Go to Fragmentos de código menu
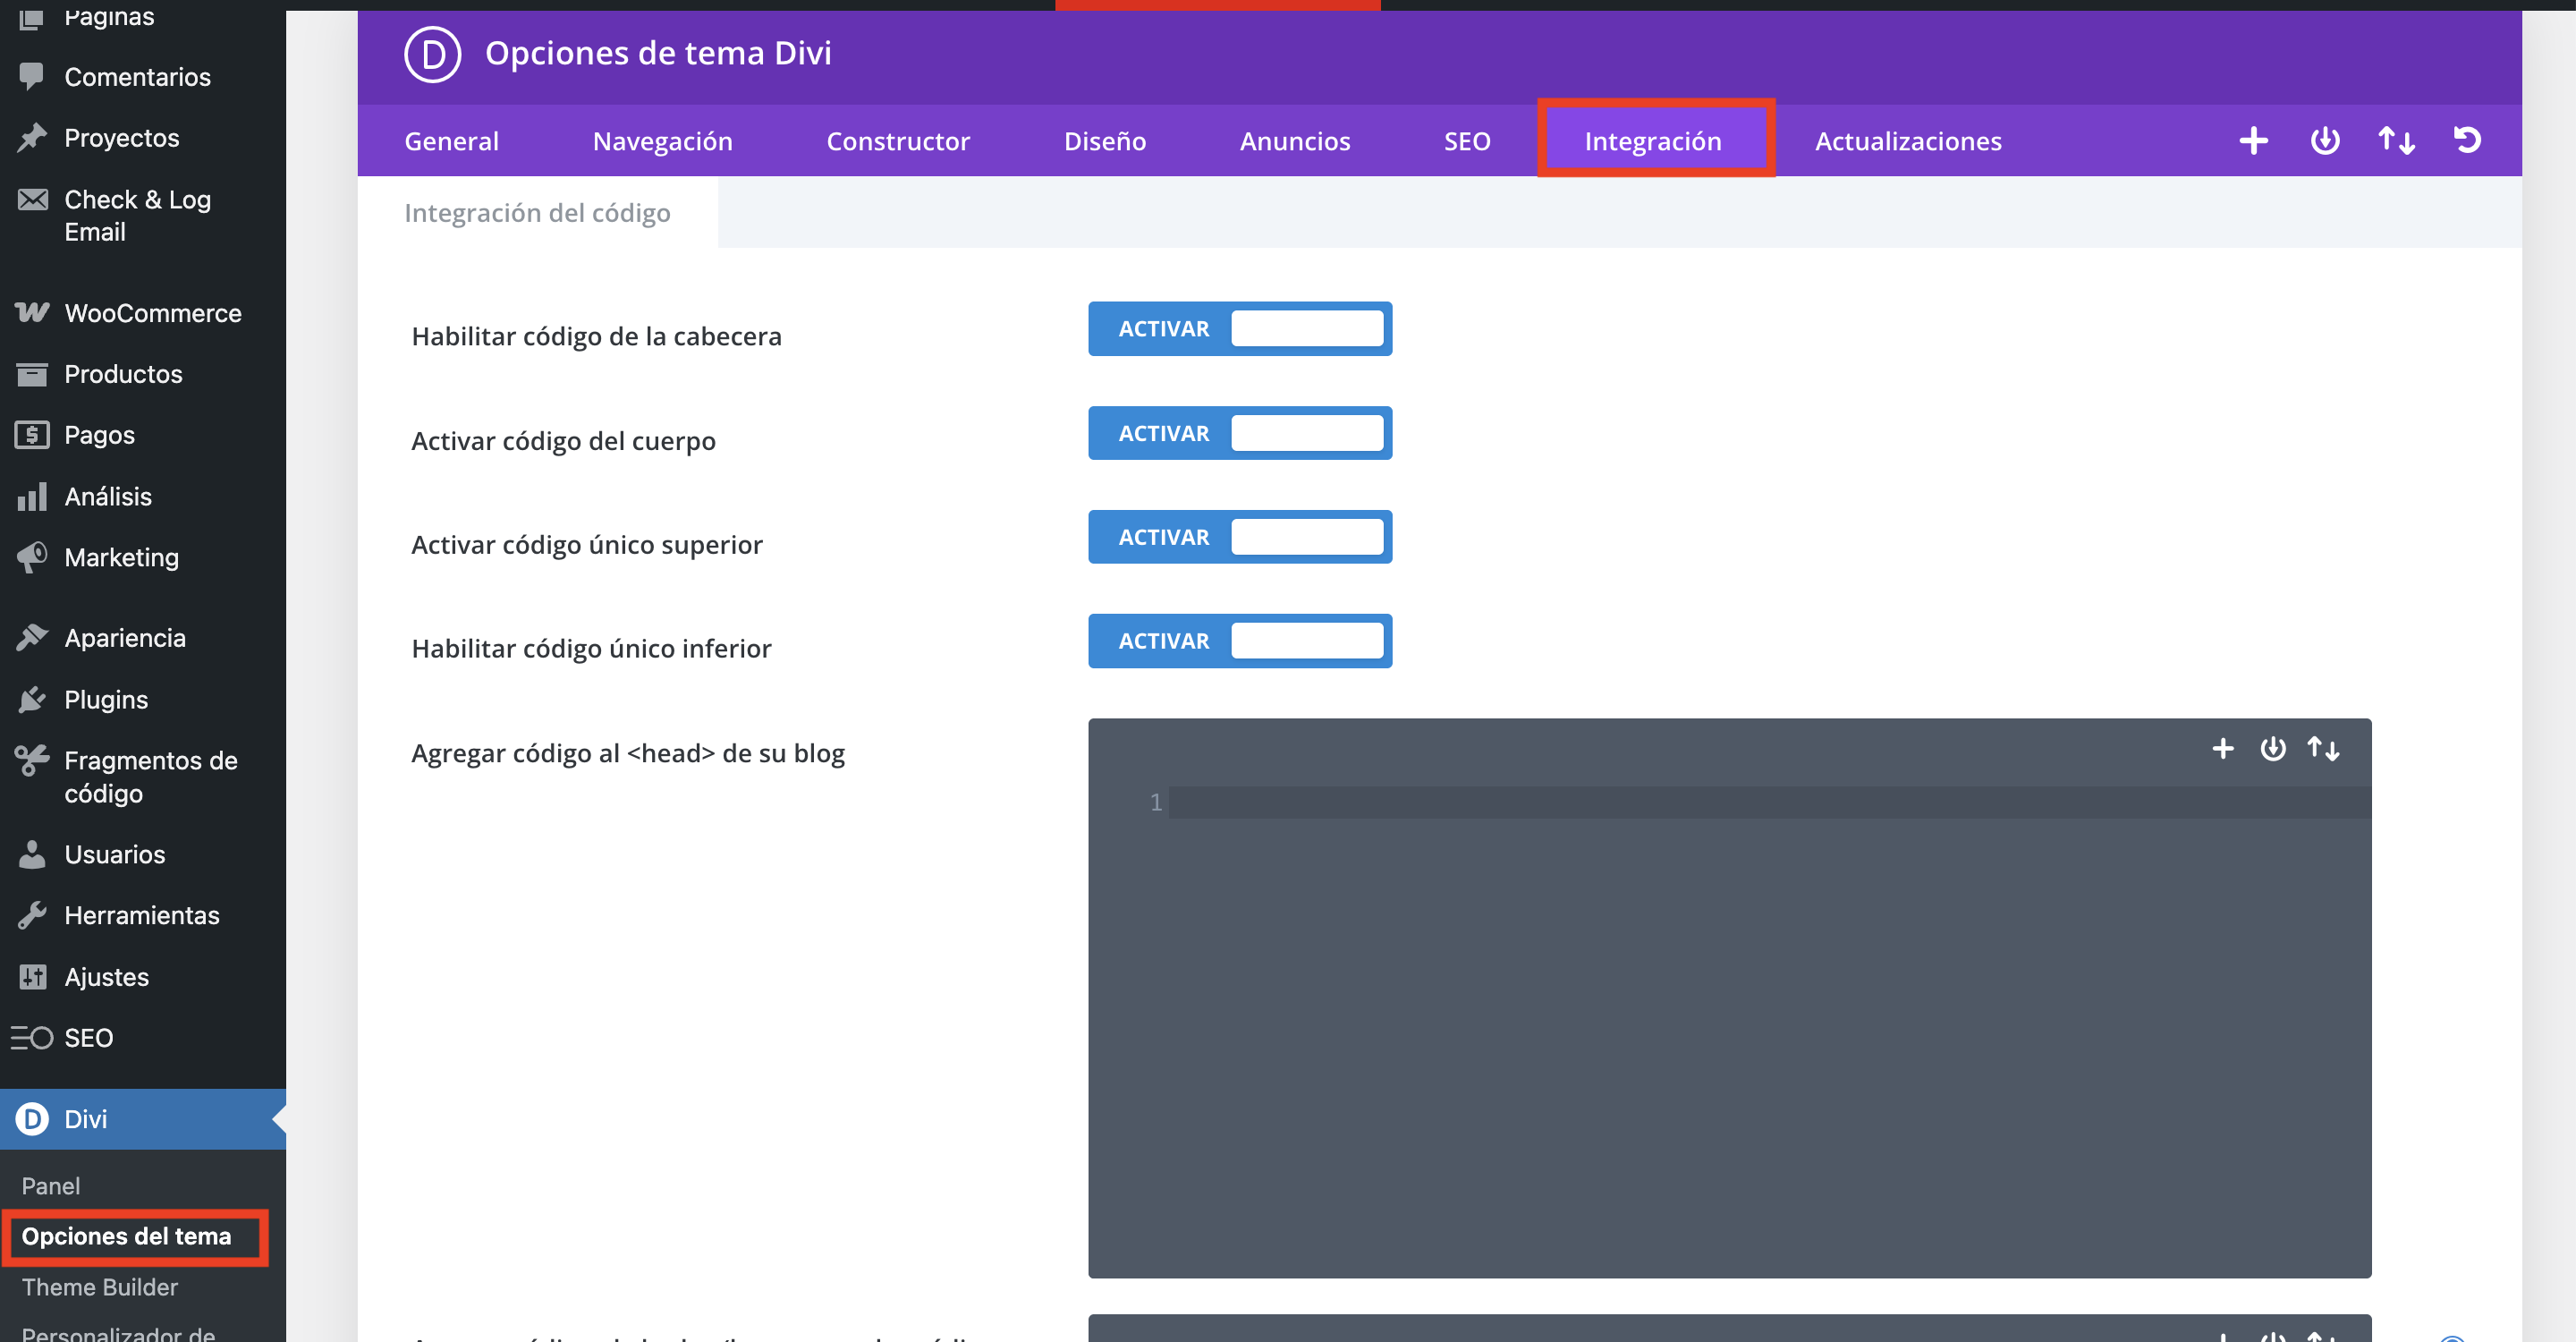This screenshot has height=1342, width=2576. click(150, 776)
